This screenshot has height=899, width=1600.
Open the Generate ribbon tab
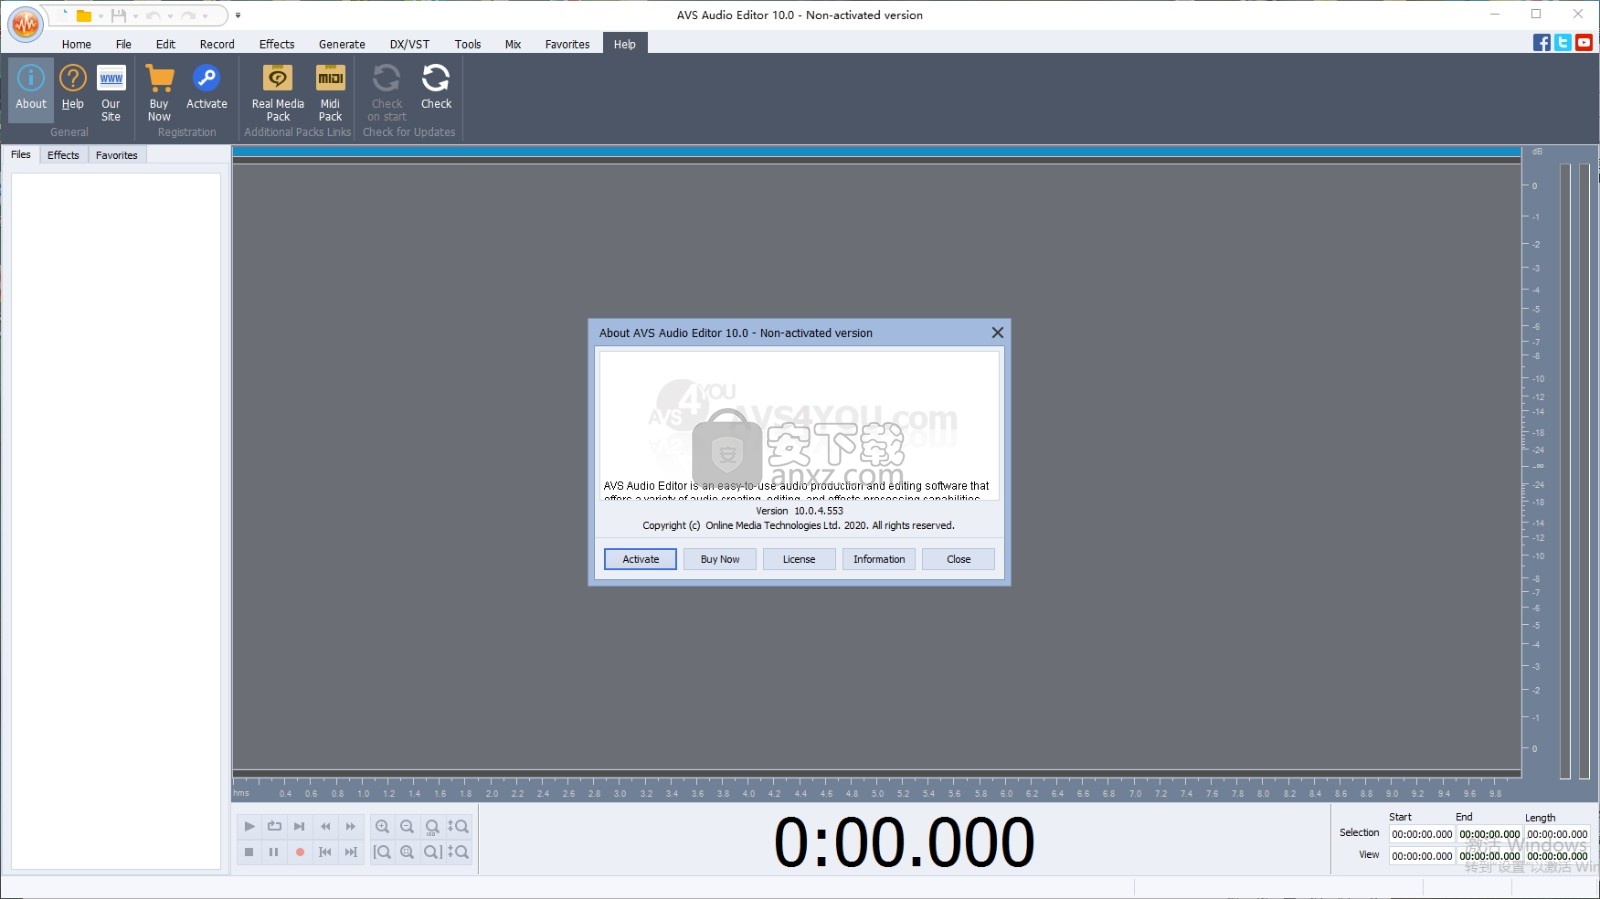click(x=342, y=44)
